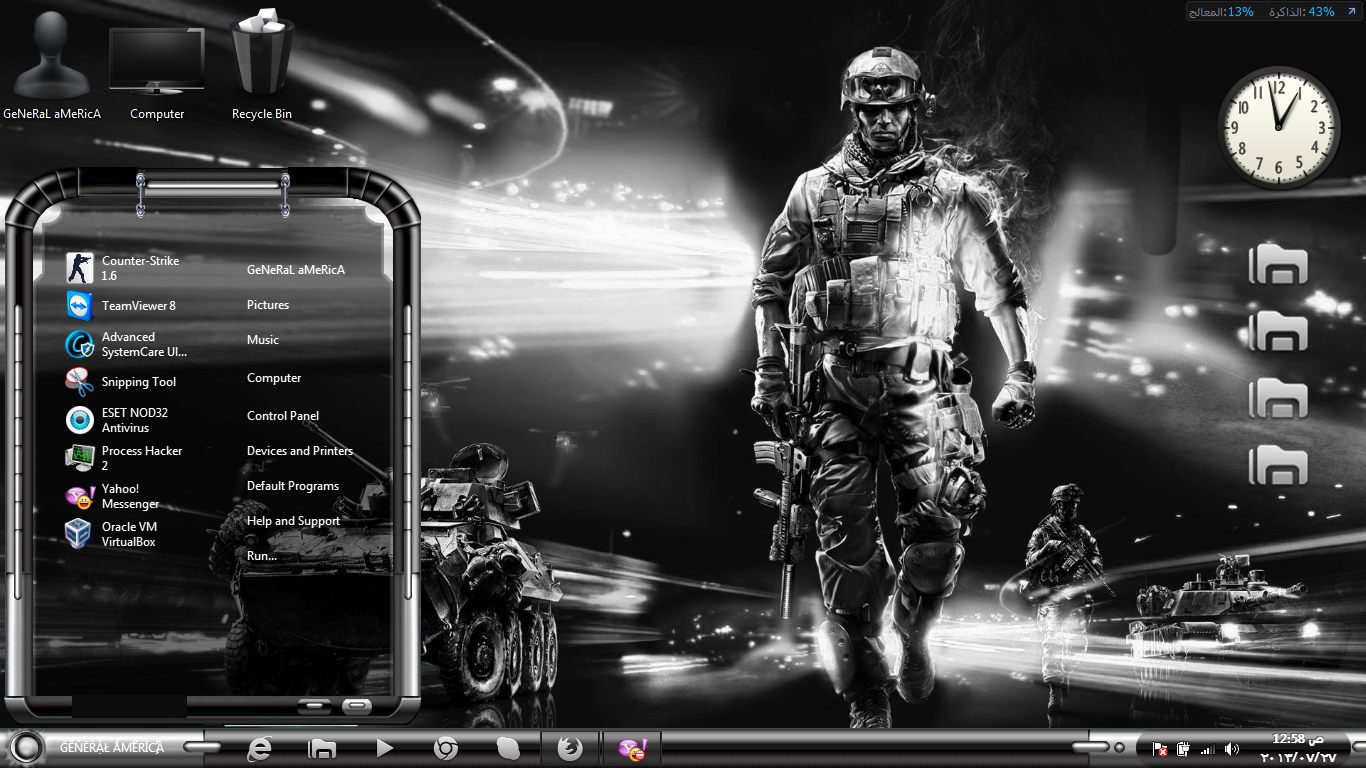Click the media player taskbar icon
The width and height of the screenshot is (1366, 768).
[x=384, y=748]
